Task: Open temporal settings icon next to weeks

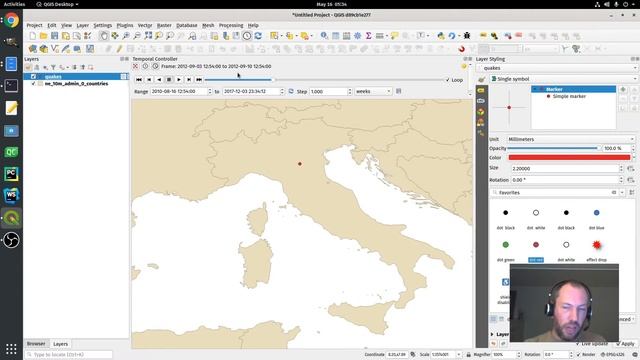Action: point(398,91)
